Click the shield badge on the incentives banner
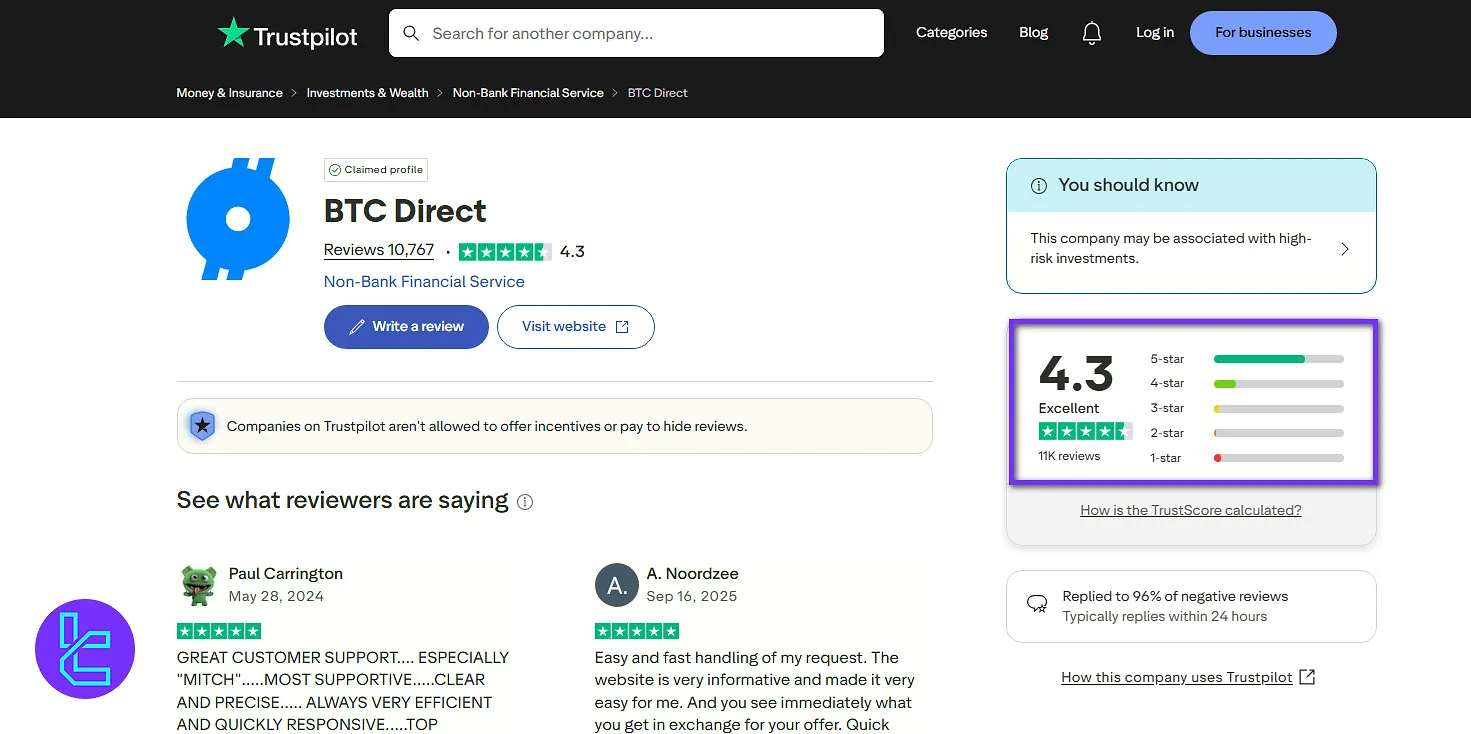1471x734 pixels. coord(202,426)
